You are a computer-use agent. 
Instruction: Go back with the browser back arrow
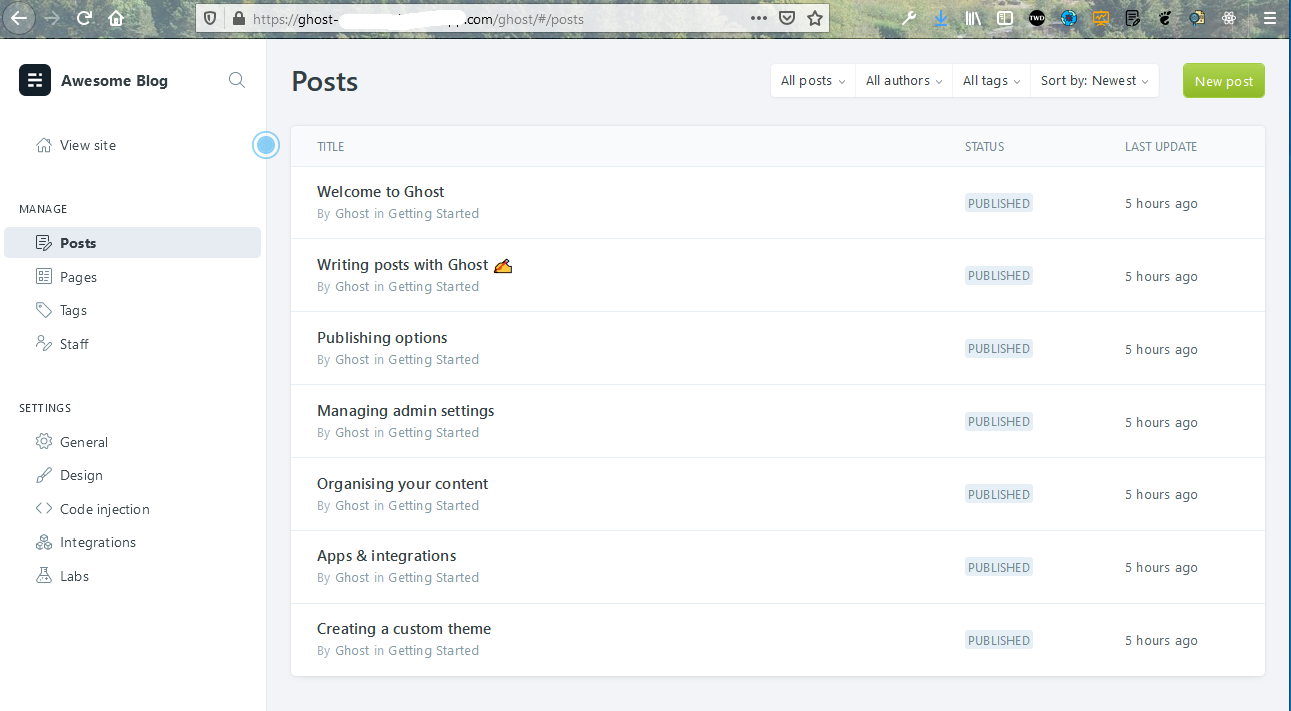[19, 18]
